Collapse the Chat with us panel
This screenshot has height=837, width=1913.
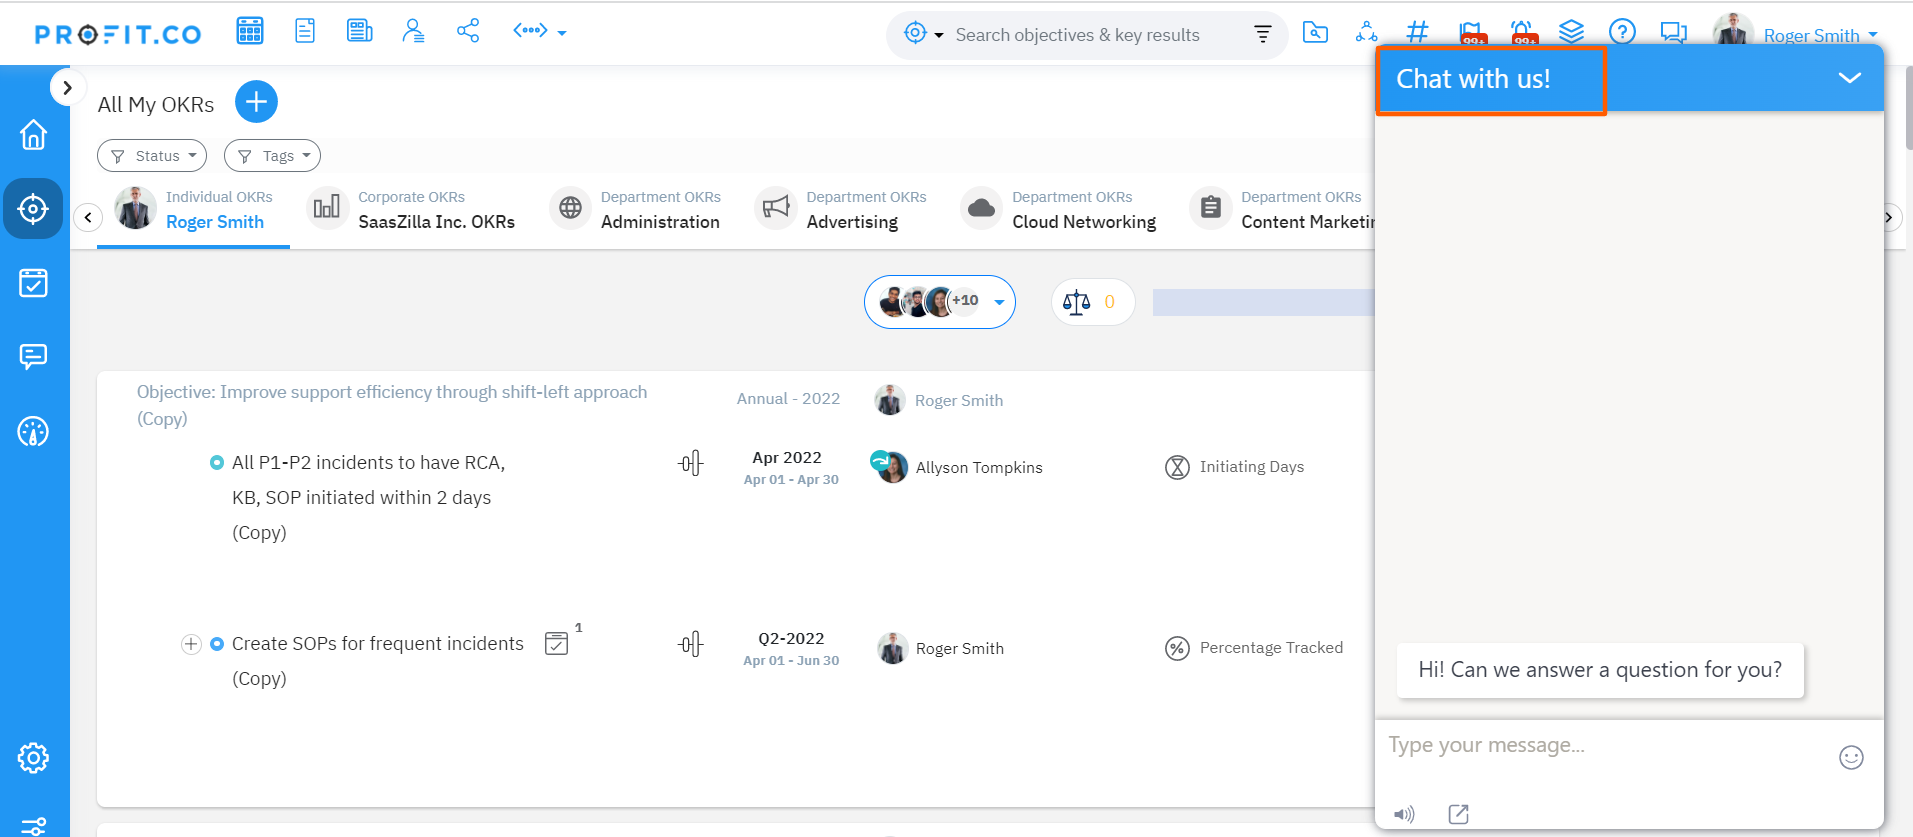pos(1849,78)
